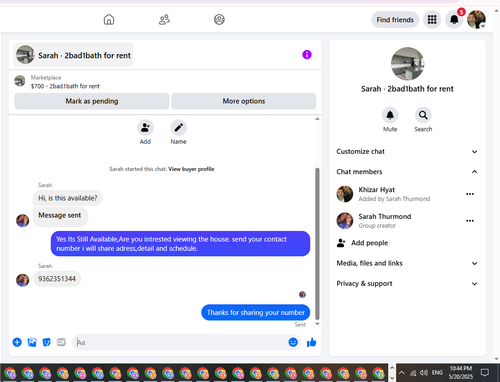This screenshot has width=500, height=382.
Task: Click Add people in chat members
Action: pyautogui.click(x=362, y=243)
